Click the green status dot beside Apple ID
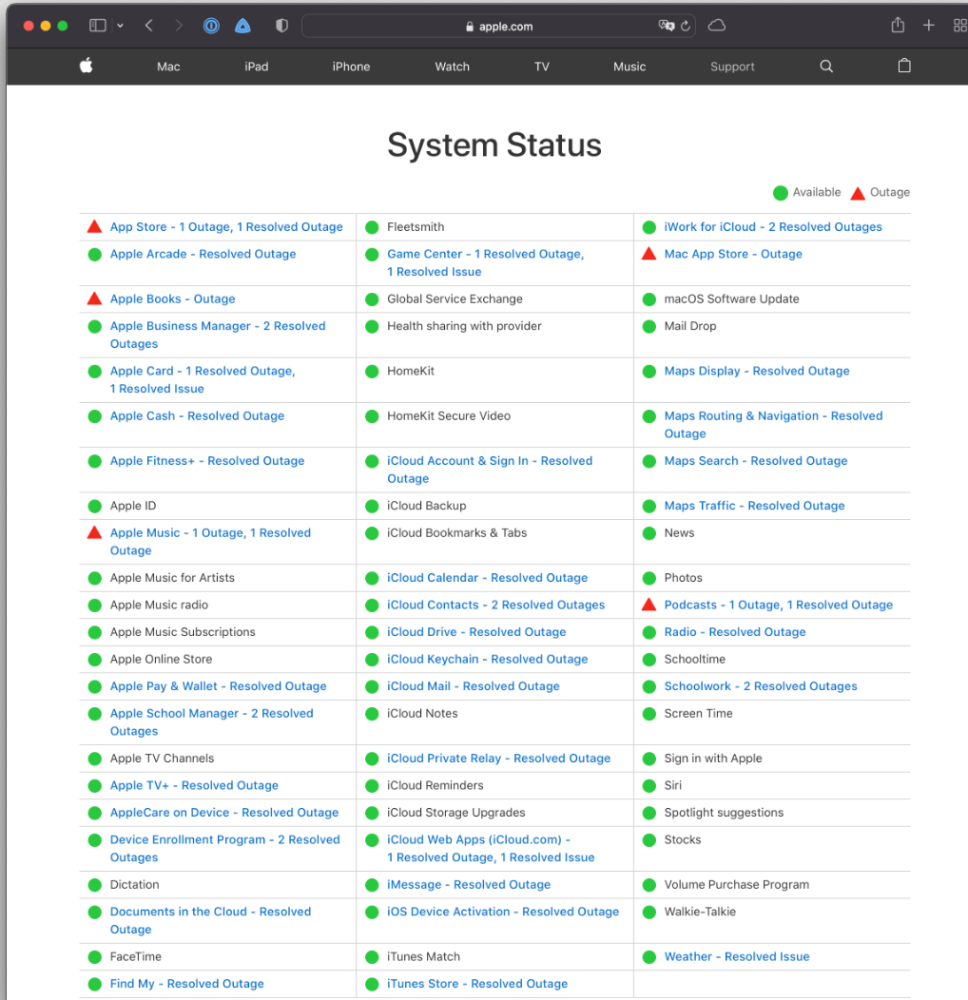Screen dimensions: 968x1000 point(95,506)
